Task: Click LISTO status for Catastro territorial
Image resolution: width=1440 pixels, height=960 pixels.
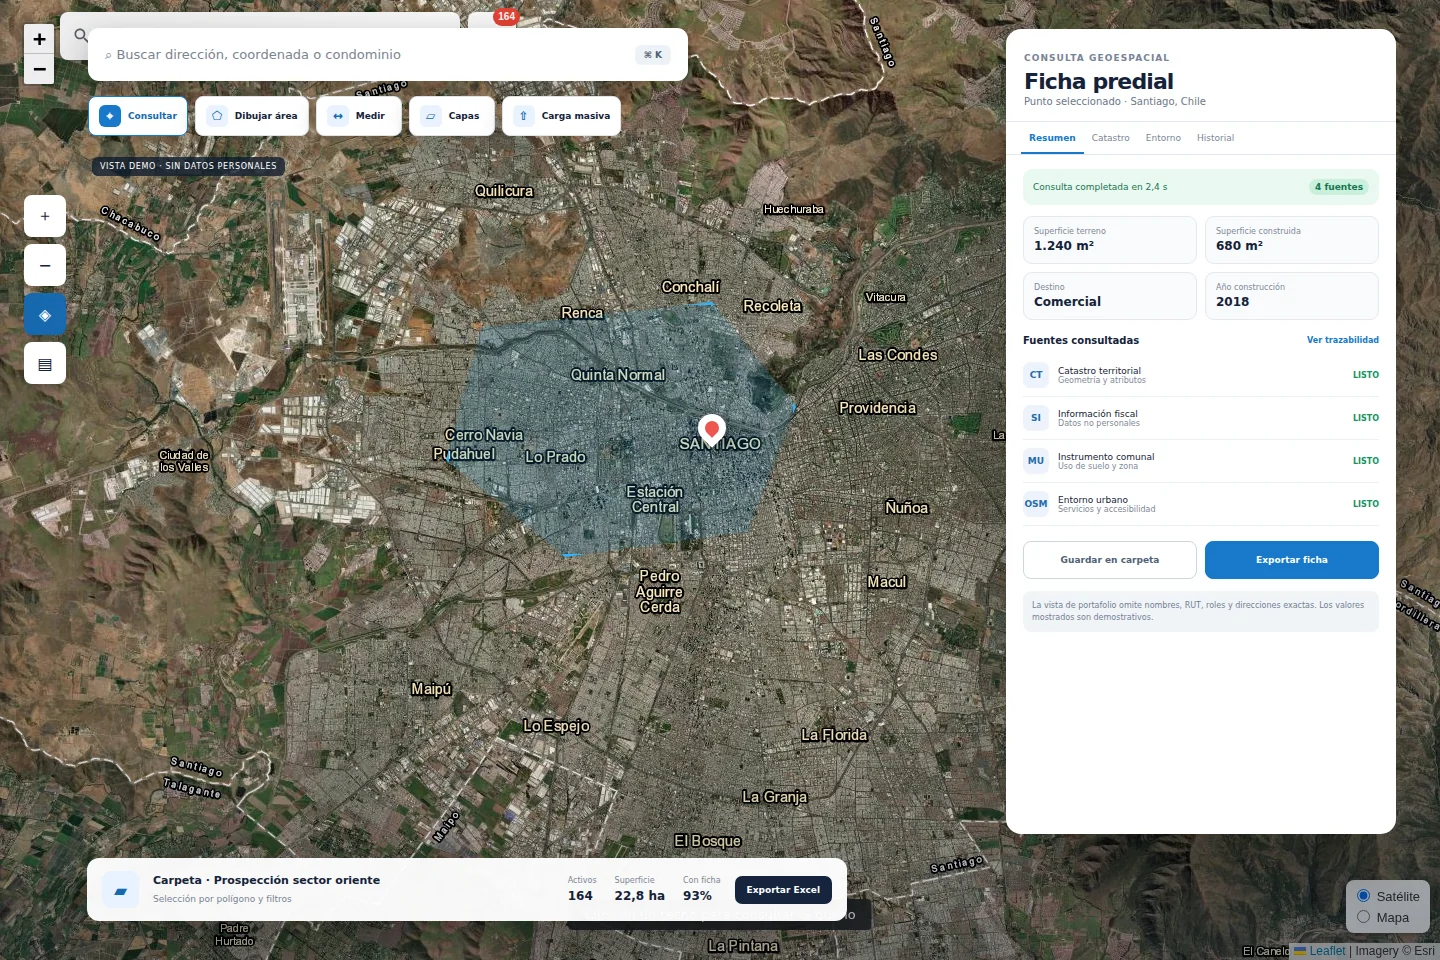Action: click(x=1366, y=375)
